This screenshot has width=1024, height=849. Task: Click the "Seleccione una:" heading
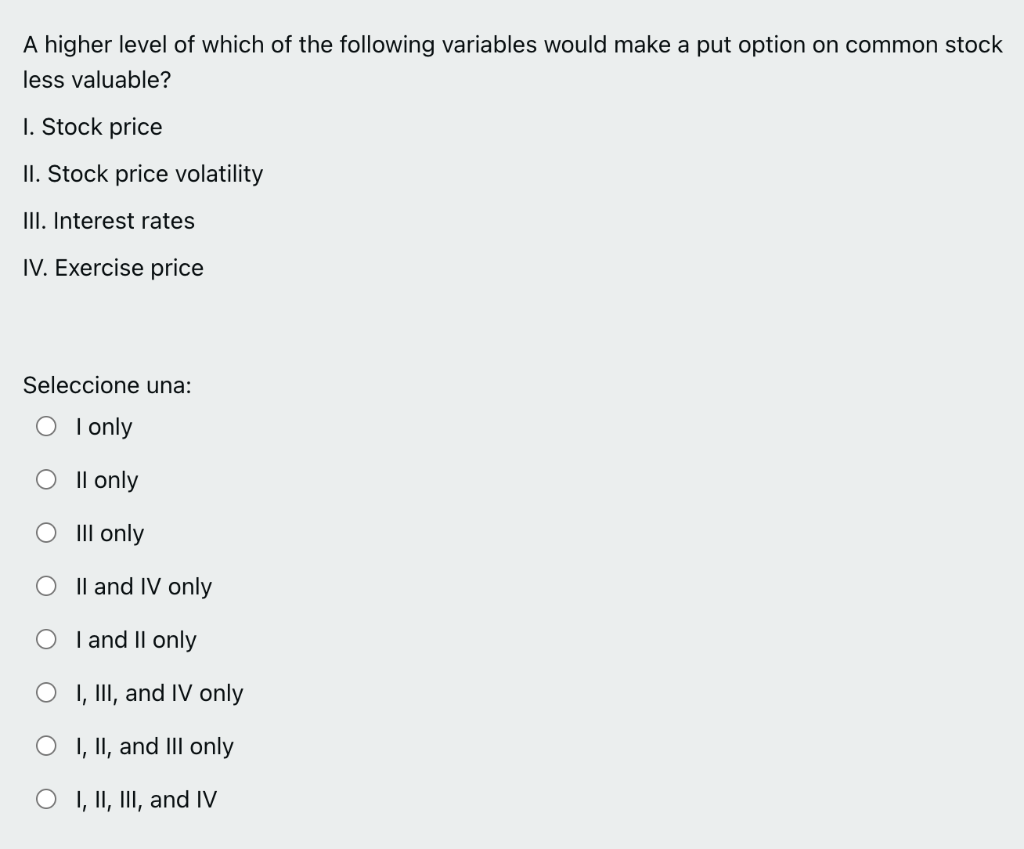tap(106, 385)
